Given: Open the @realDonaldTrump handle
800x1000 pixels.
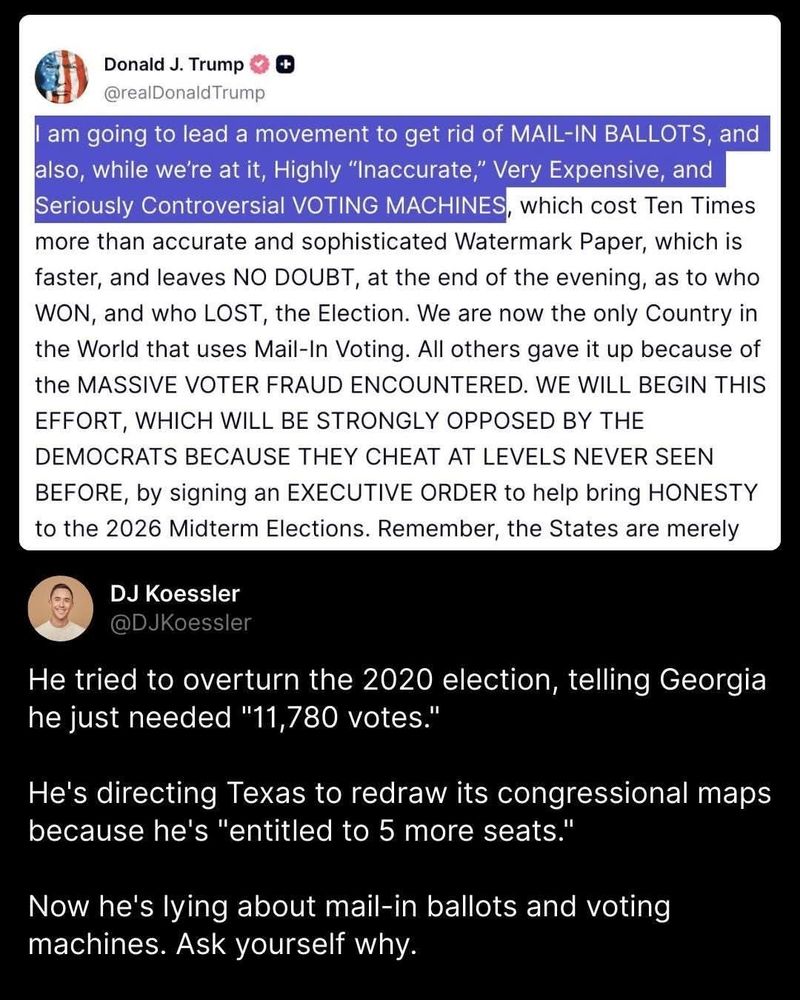Looking at the screenshot, I should 185,93.
